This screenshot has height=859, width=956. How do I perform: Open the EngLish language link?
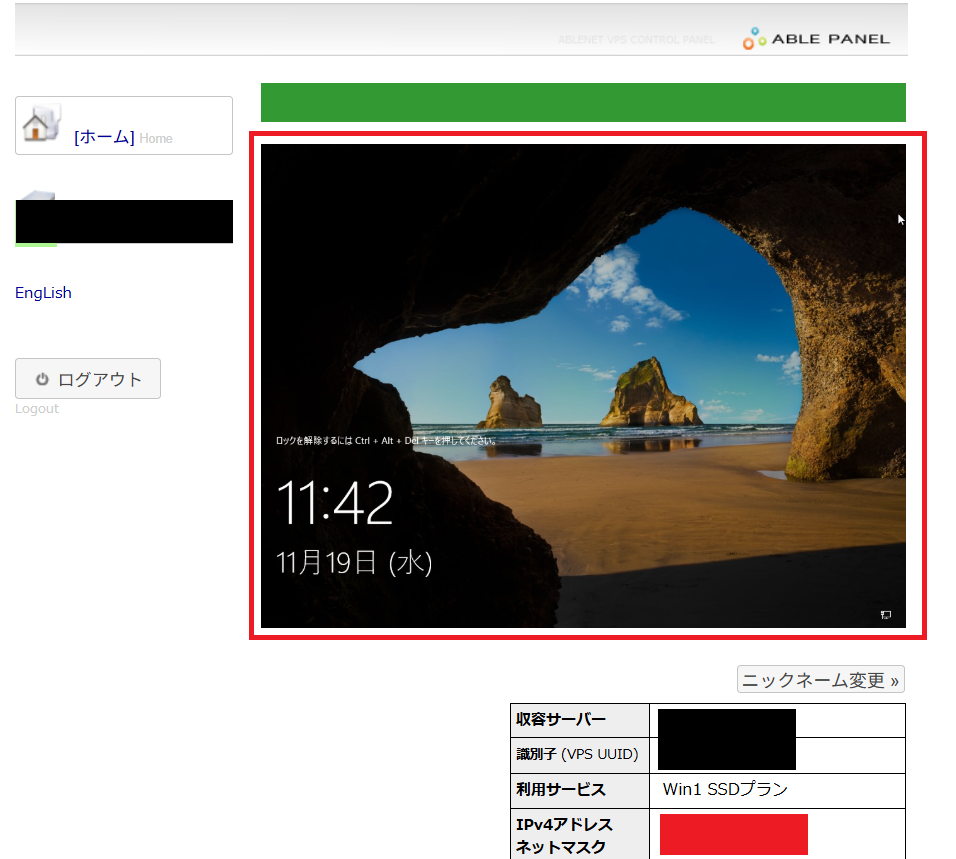click(43, 292)
